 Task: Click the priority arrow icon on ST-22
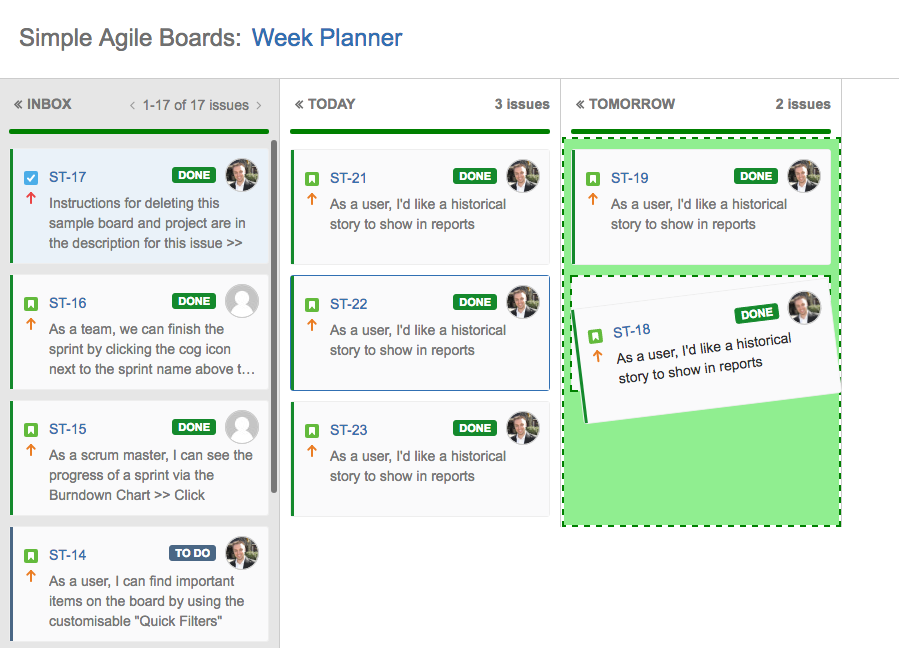click(312, 325)
